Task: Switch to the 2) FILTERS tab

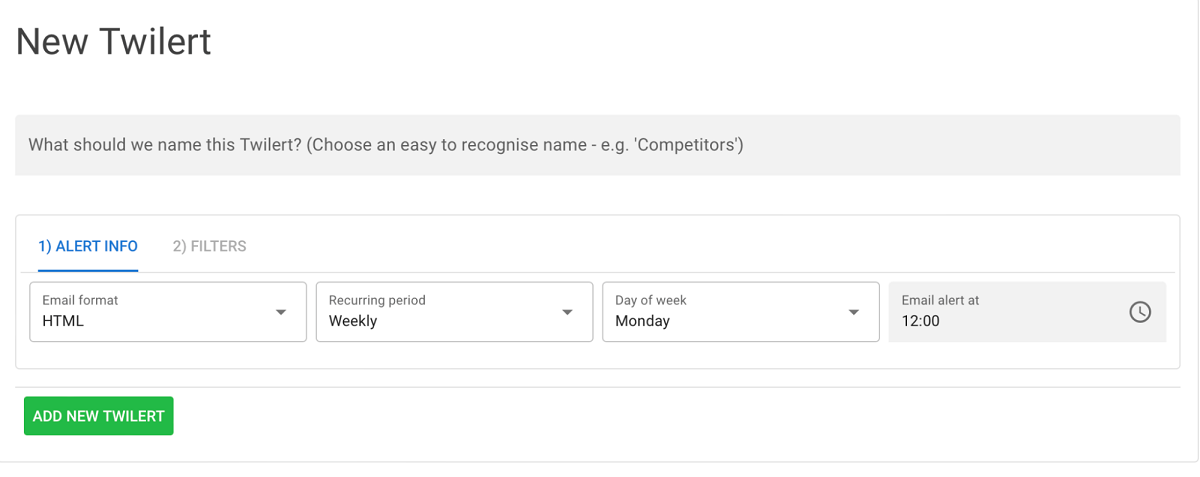Action: click(209, 246)
